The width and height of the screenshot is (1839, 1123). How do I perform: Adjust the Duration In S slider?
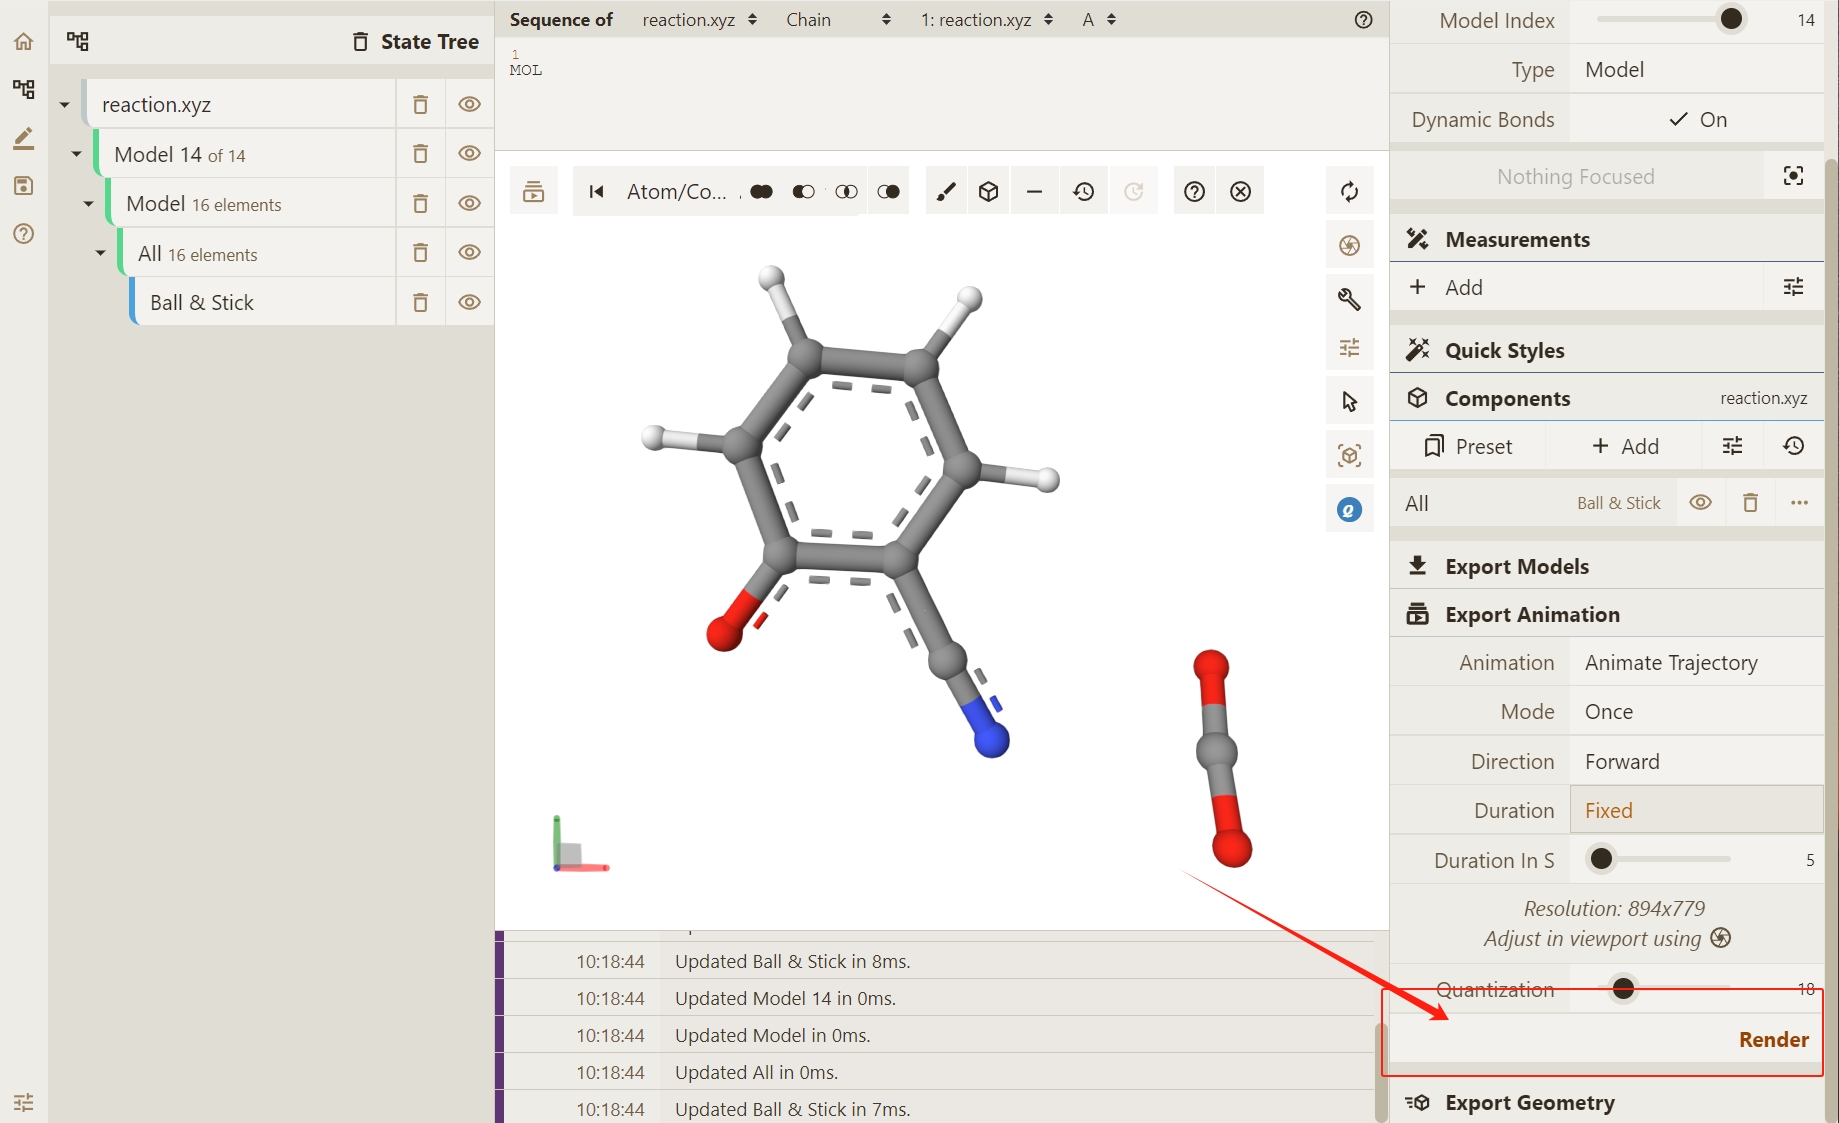point(1602,859)
